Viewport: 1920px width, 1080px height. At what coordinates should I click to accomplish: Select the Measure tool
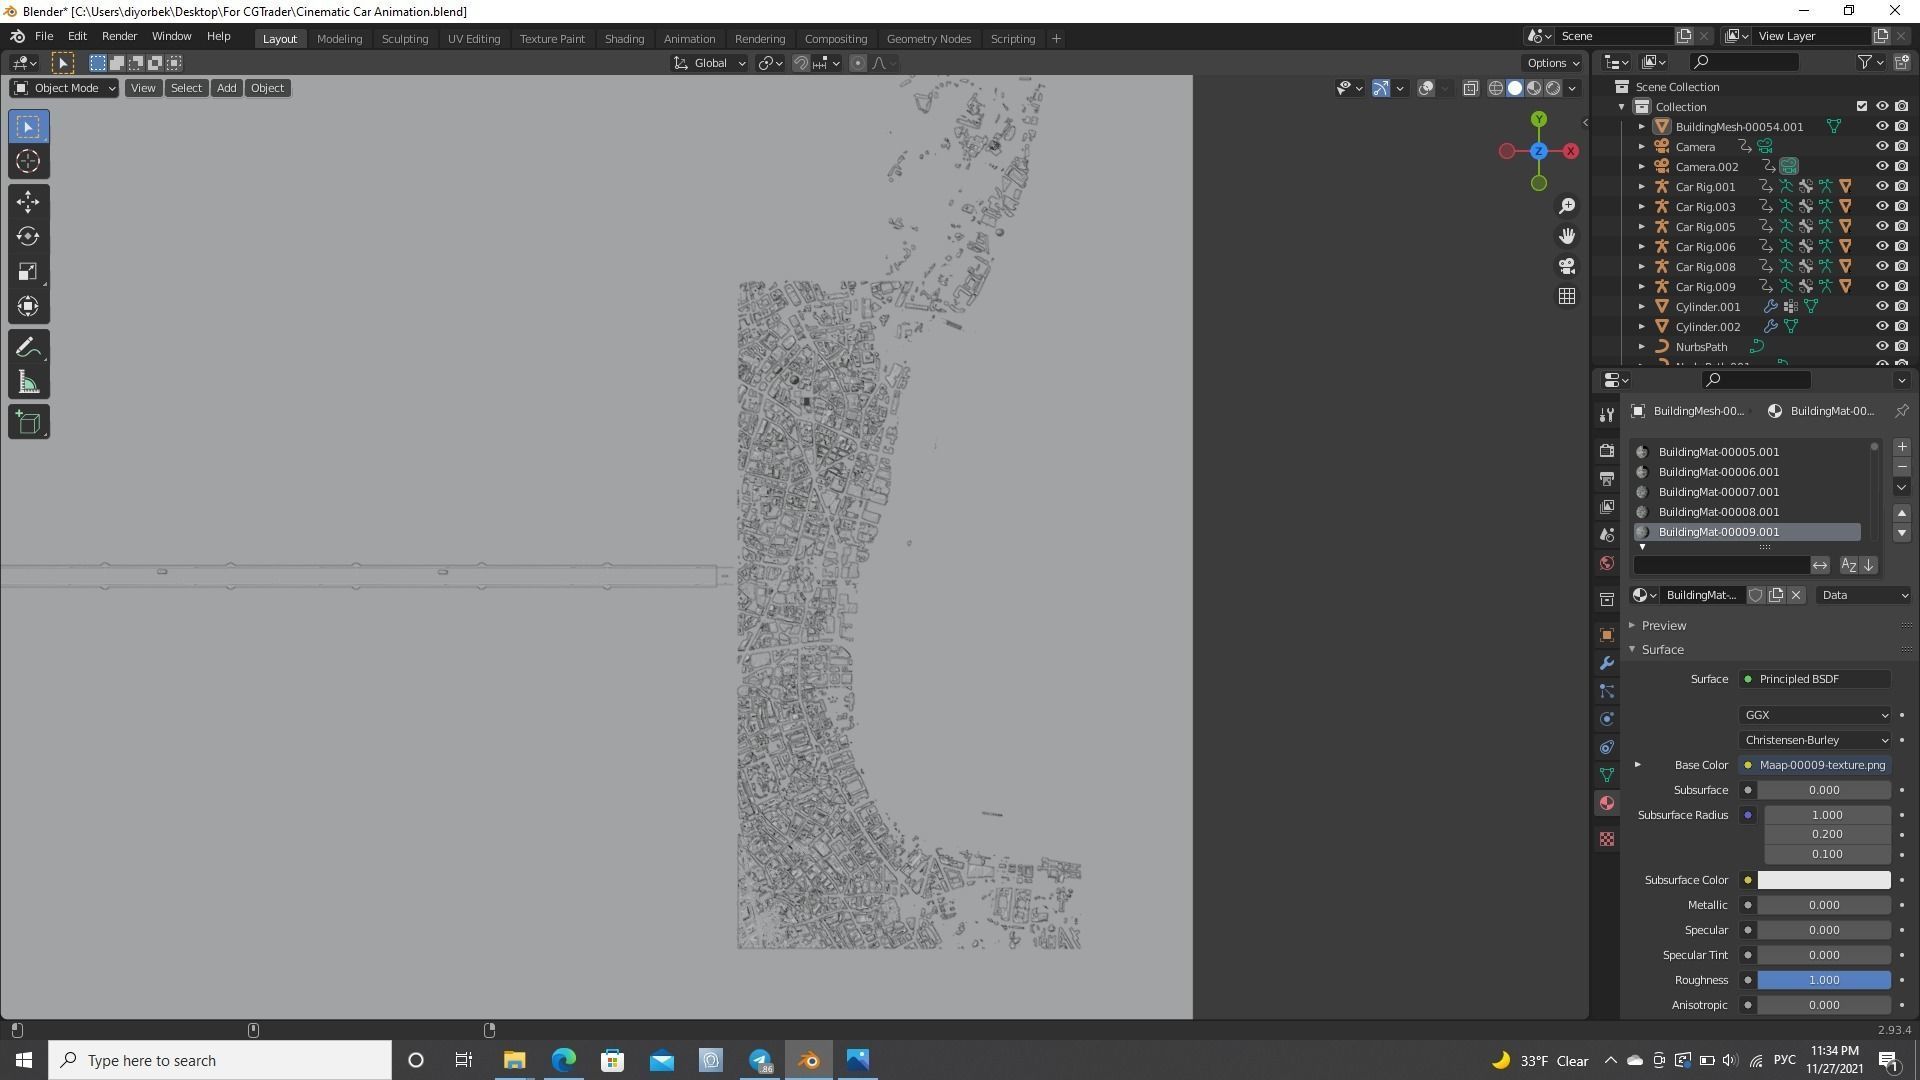(28, 384)
